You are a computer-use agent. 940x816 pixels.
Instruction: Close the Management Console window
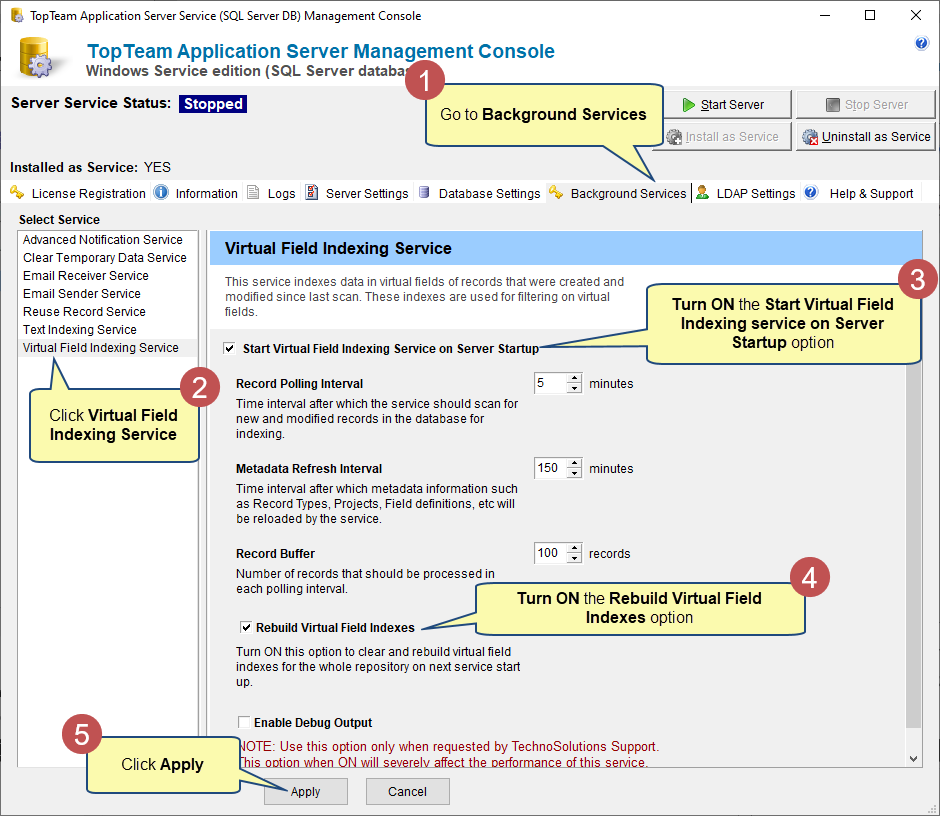[x=915, y=16]
